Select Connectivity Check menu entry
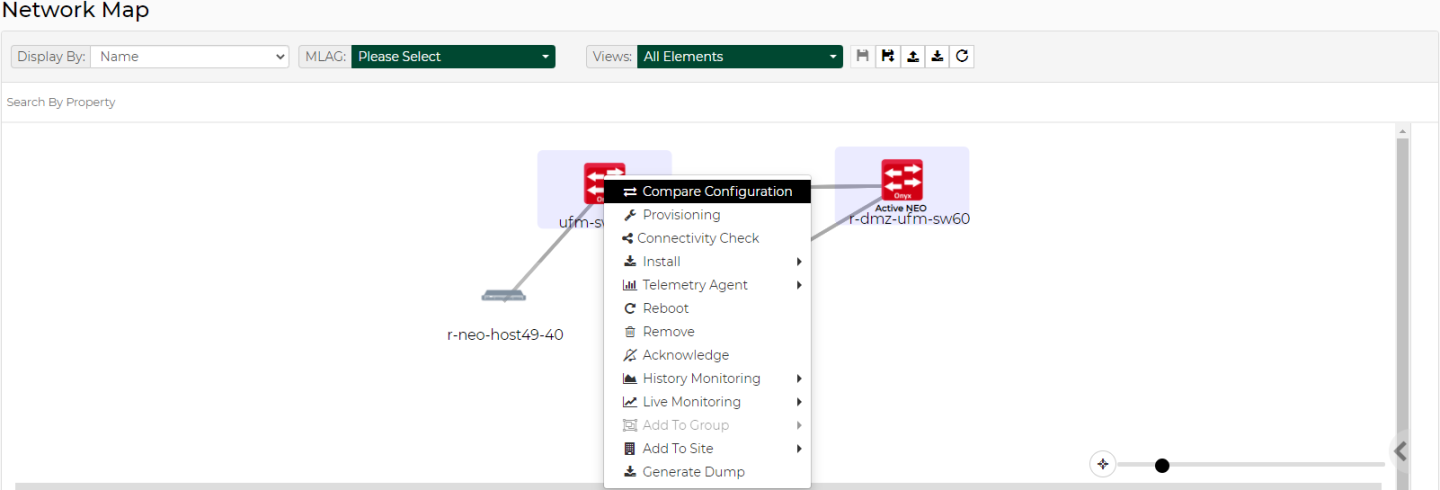Screen dimensions: 1440x490 click(707, 238)
